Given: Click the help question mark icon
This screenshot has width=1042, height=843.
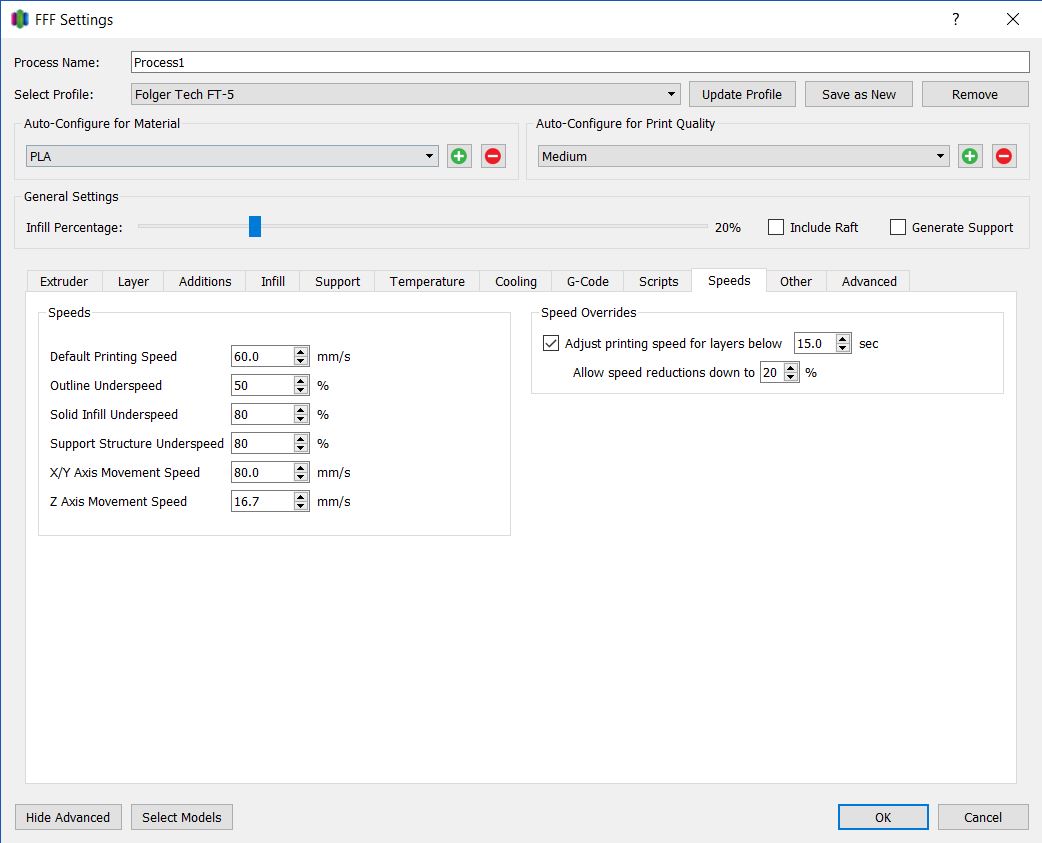Looking at the screenshot, I should click(x=956, y=19).
